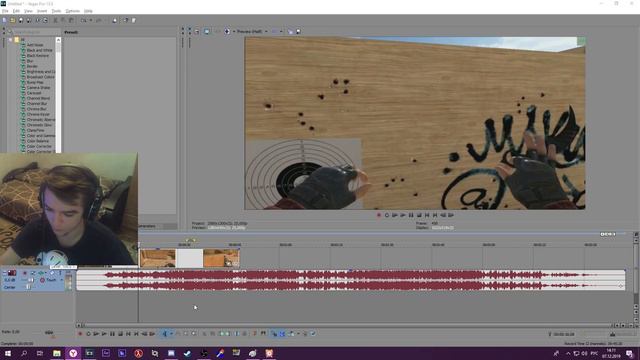
Task: Arm the audio track for record
Action: [x=24, y=273]
